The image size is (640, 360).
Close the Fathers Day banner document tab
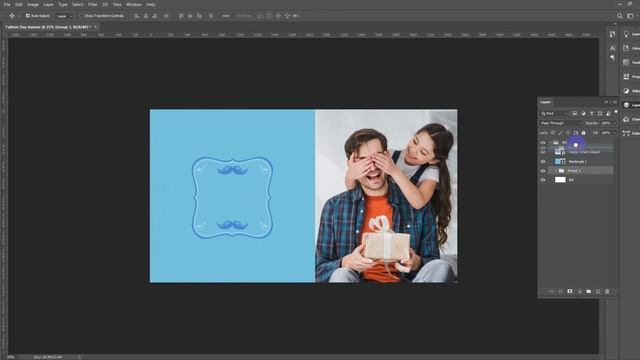pos(96,27)
